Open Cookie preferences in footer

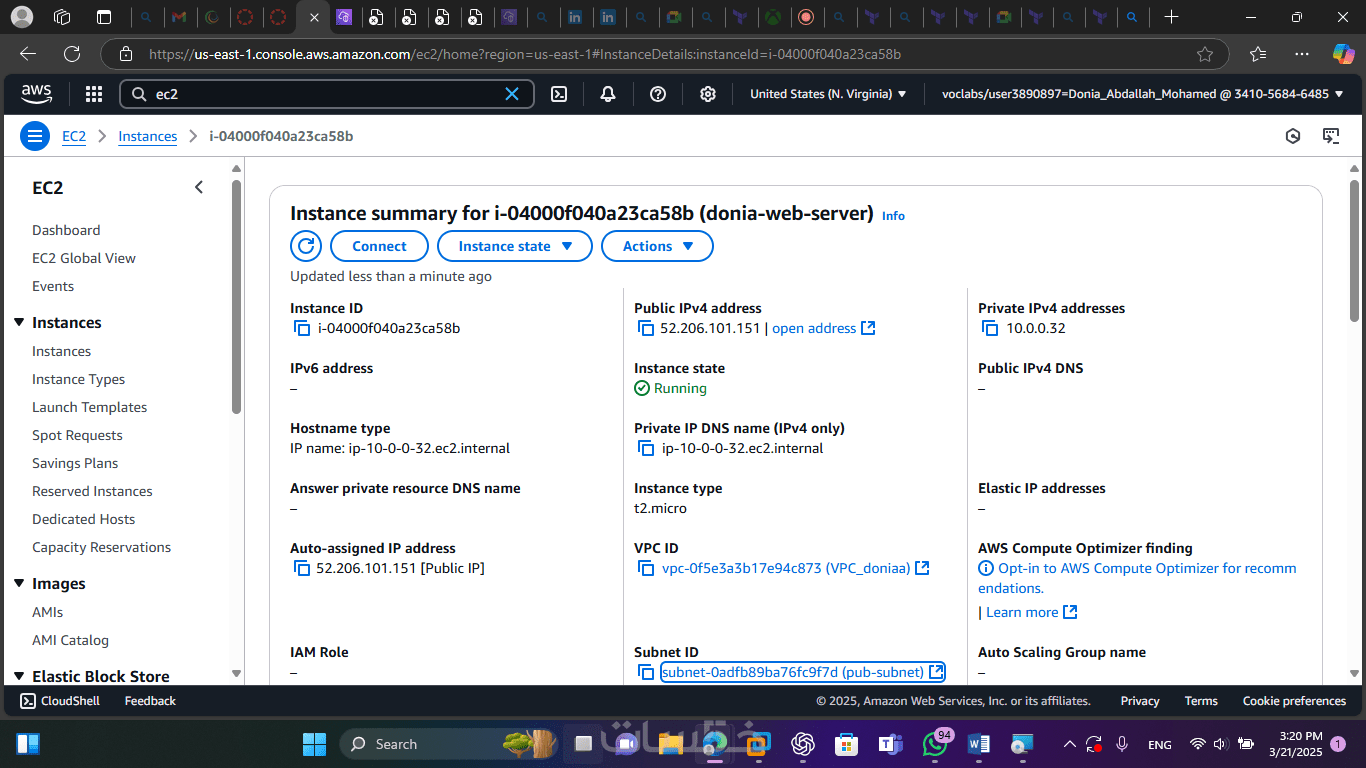1294,701
